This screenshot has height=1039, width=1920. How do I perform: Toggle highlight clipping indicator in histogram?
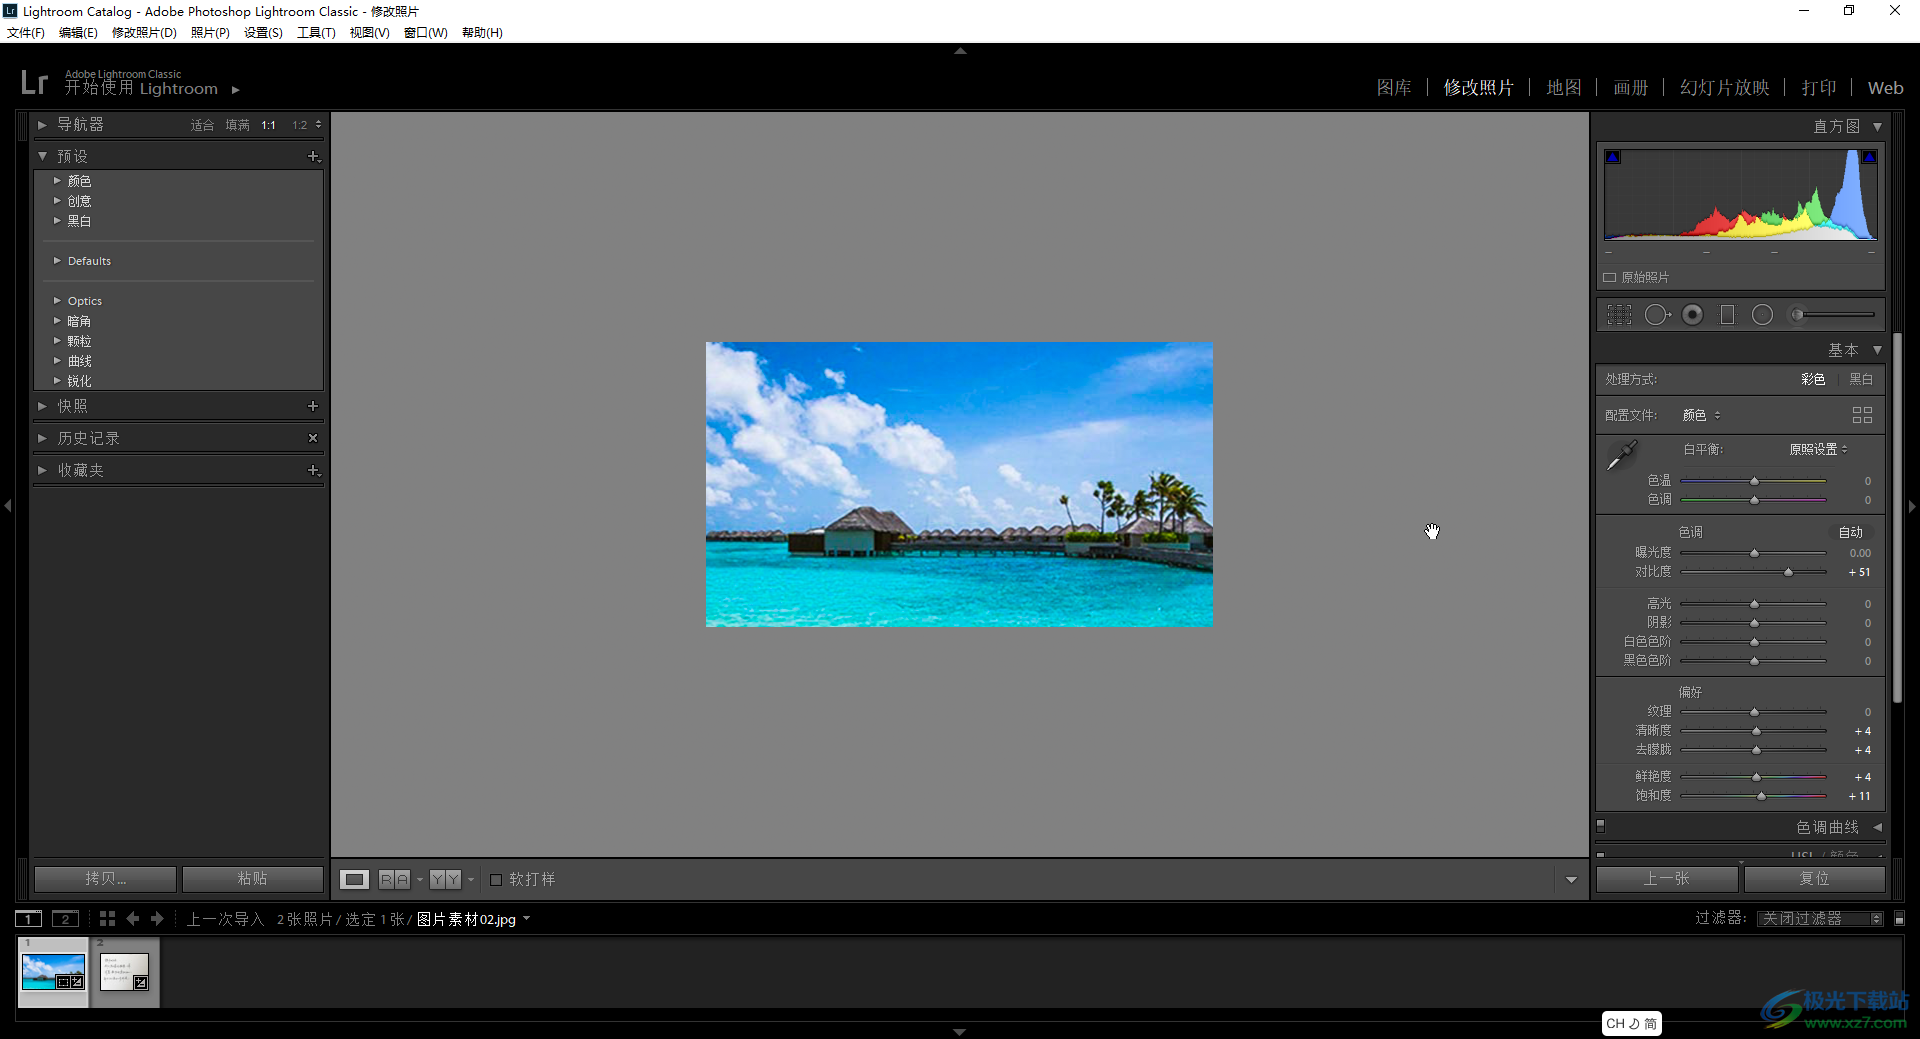[x=1869, y=157]
